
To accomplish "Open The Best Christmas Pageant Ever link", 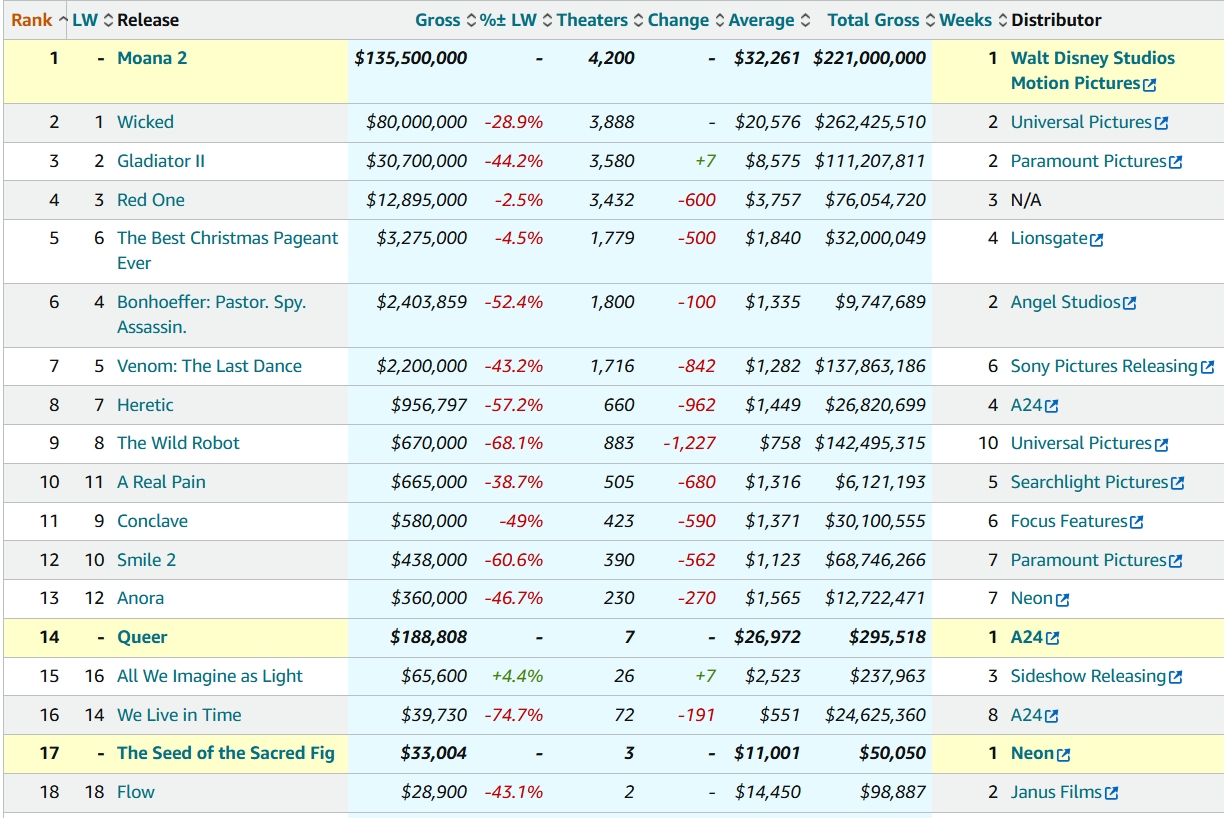I will tap(228, 250).
